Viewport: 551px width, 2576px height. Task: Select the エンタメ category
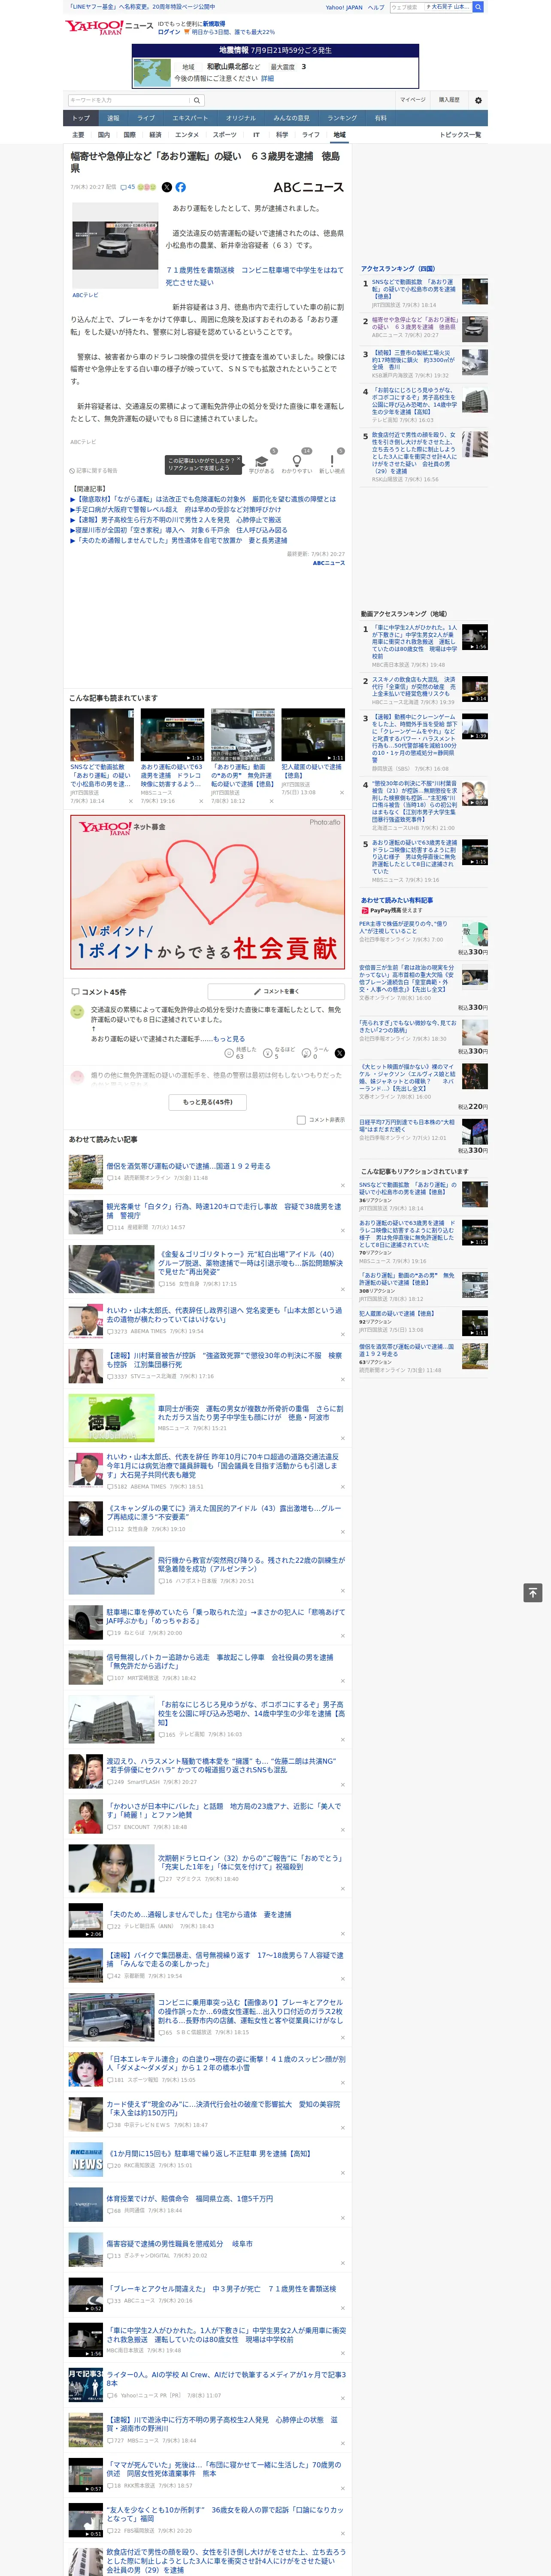[187, 134]
